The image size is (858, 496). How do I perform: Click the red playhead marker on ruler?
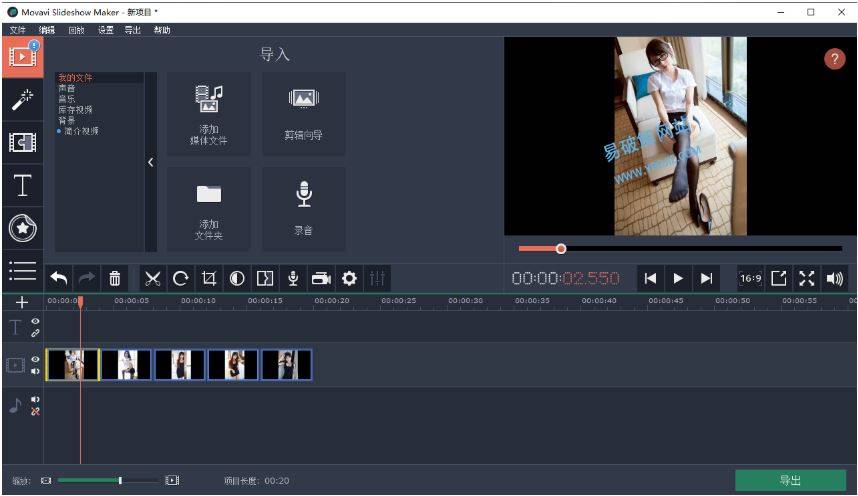(x=80, y=302)
